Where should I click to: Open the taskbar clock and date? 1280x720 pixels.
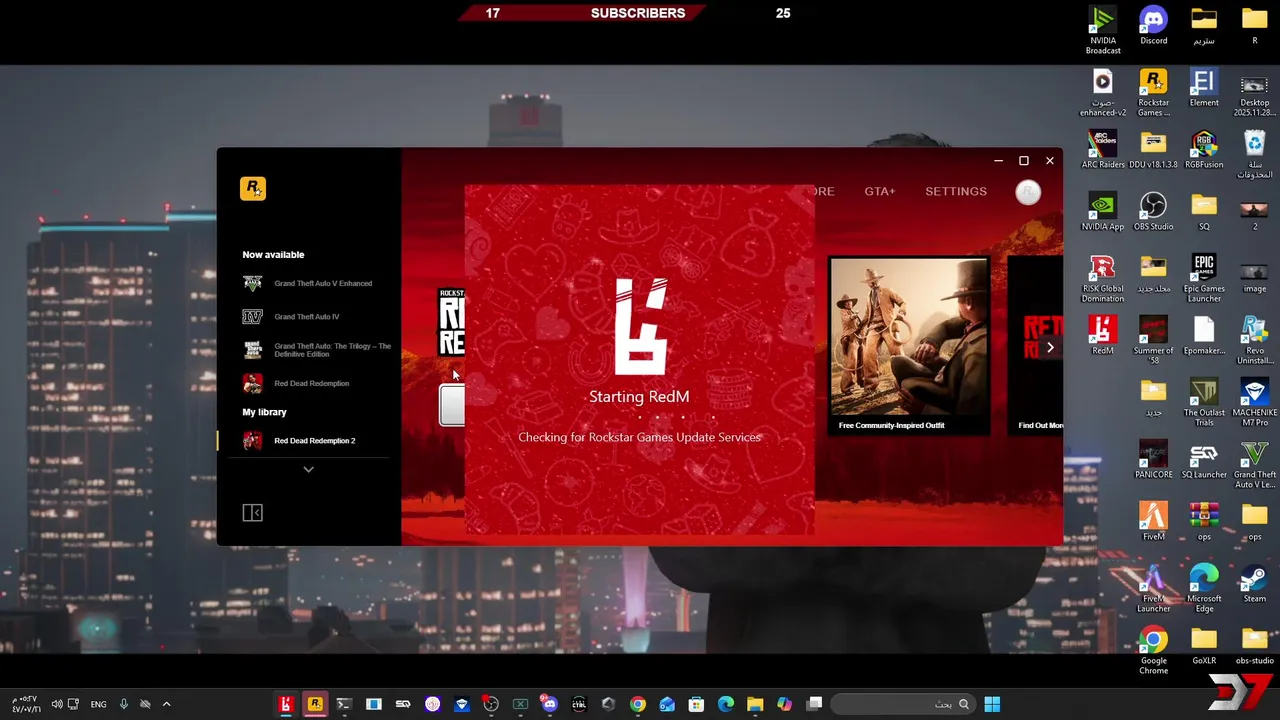26,704
